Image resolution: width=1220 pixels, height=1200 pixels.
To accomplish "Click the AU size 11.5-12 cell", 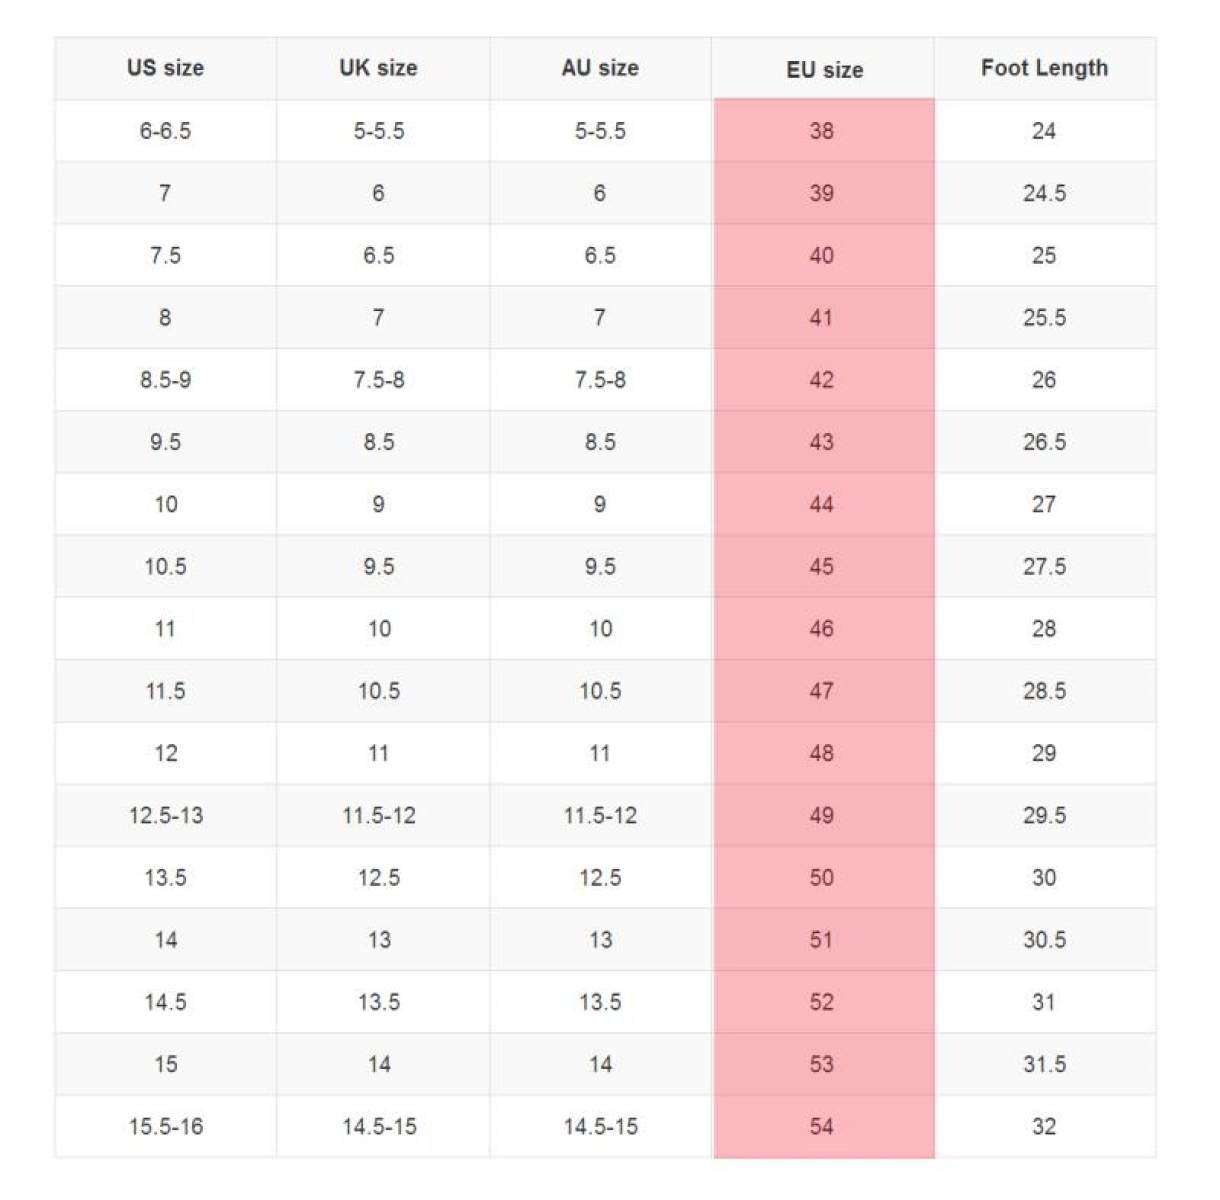I will click(x=600, y=816).
